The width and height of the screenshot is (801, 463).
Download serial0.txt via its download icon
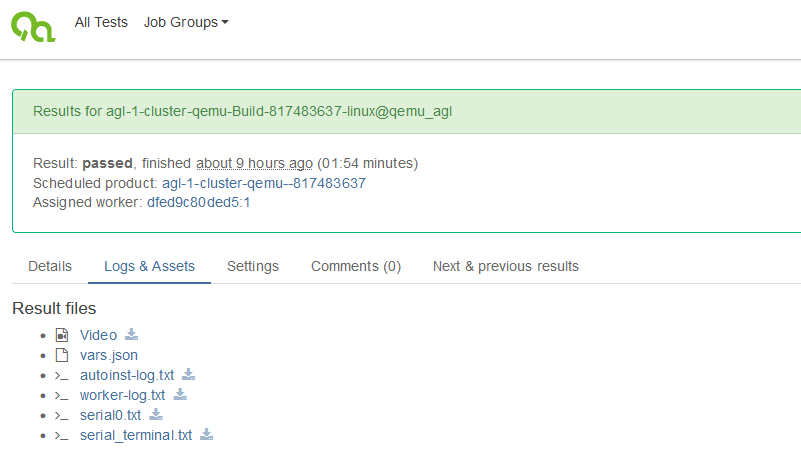[155, 415]
